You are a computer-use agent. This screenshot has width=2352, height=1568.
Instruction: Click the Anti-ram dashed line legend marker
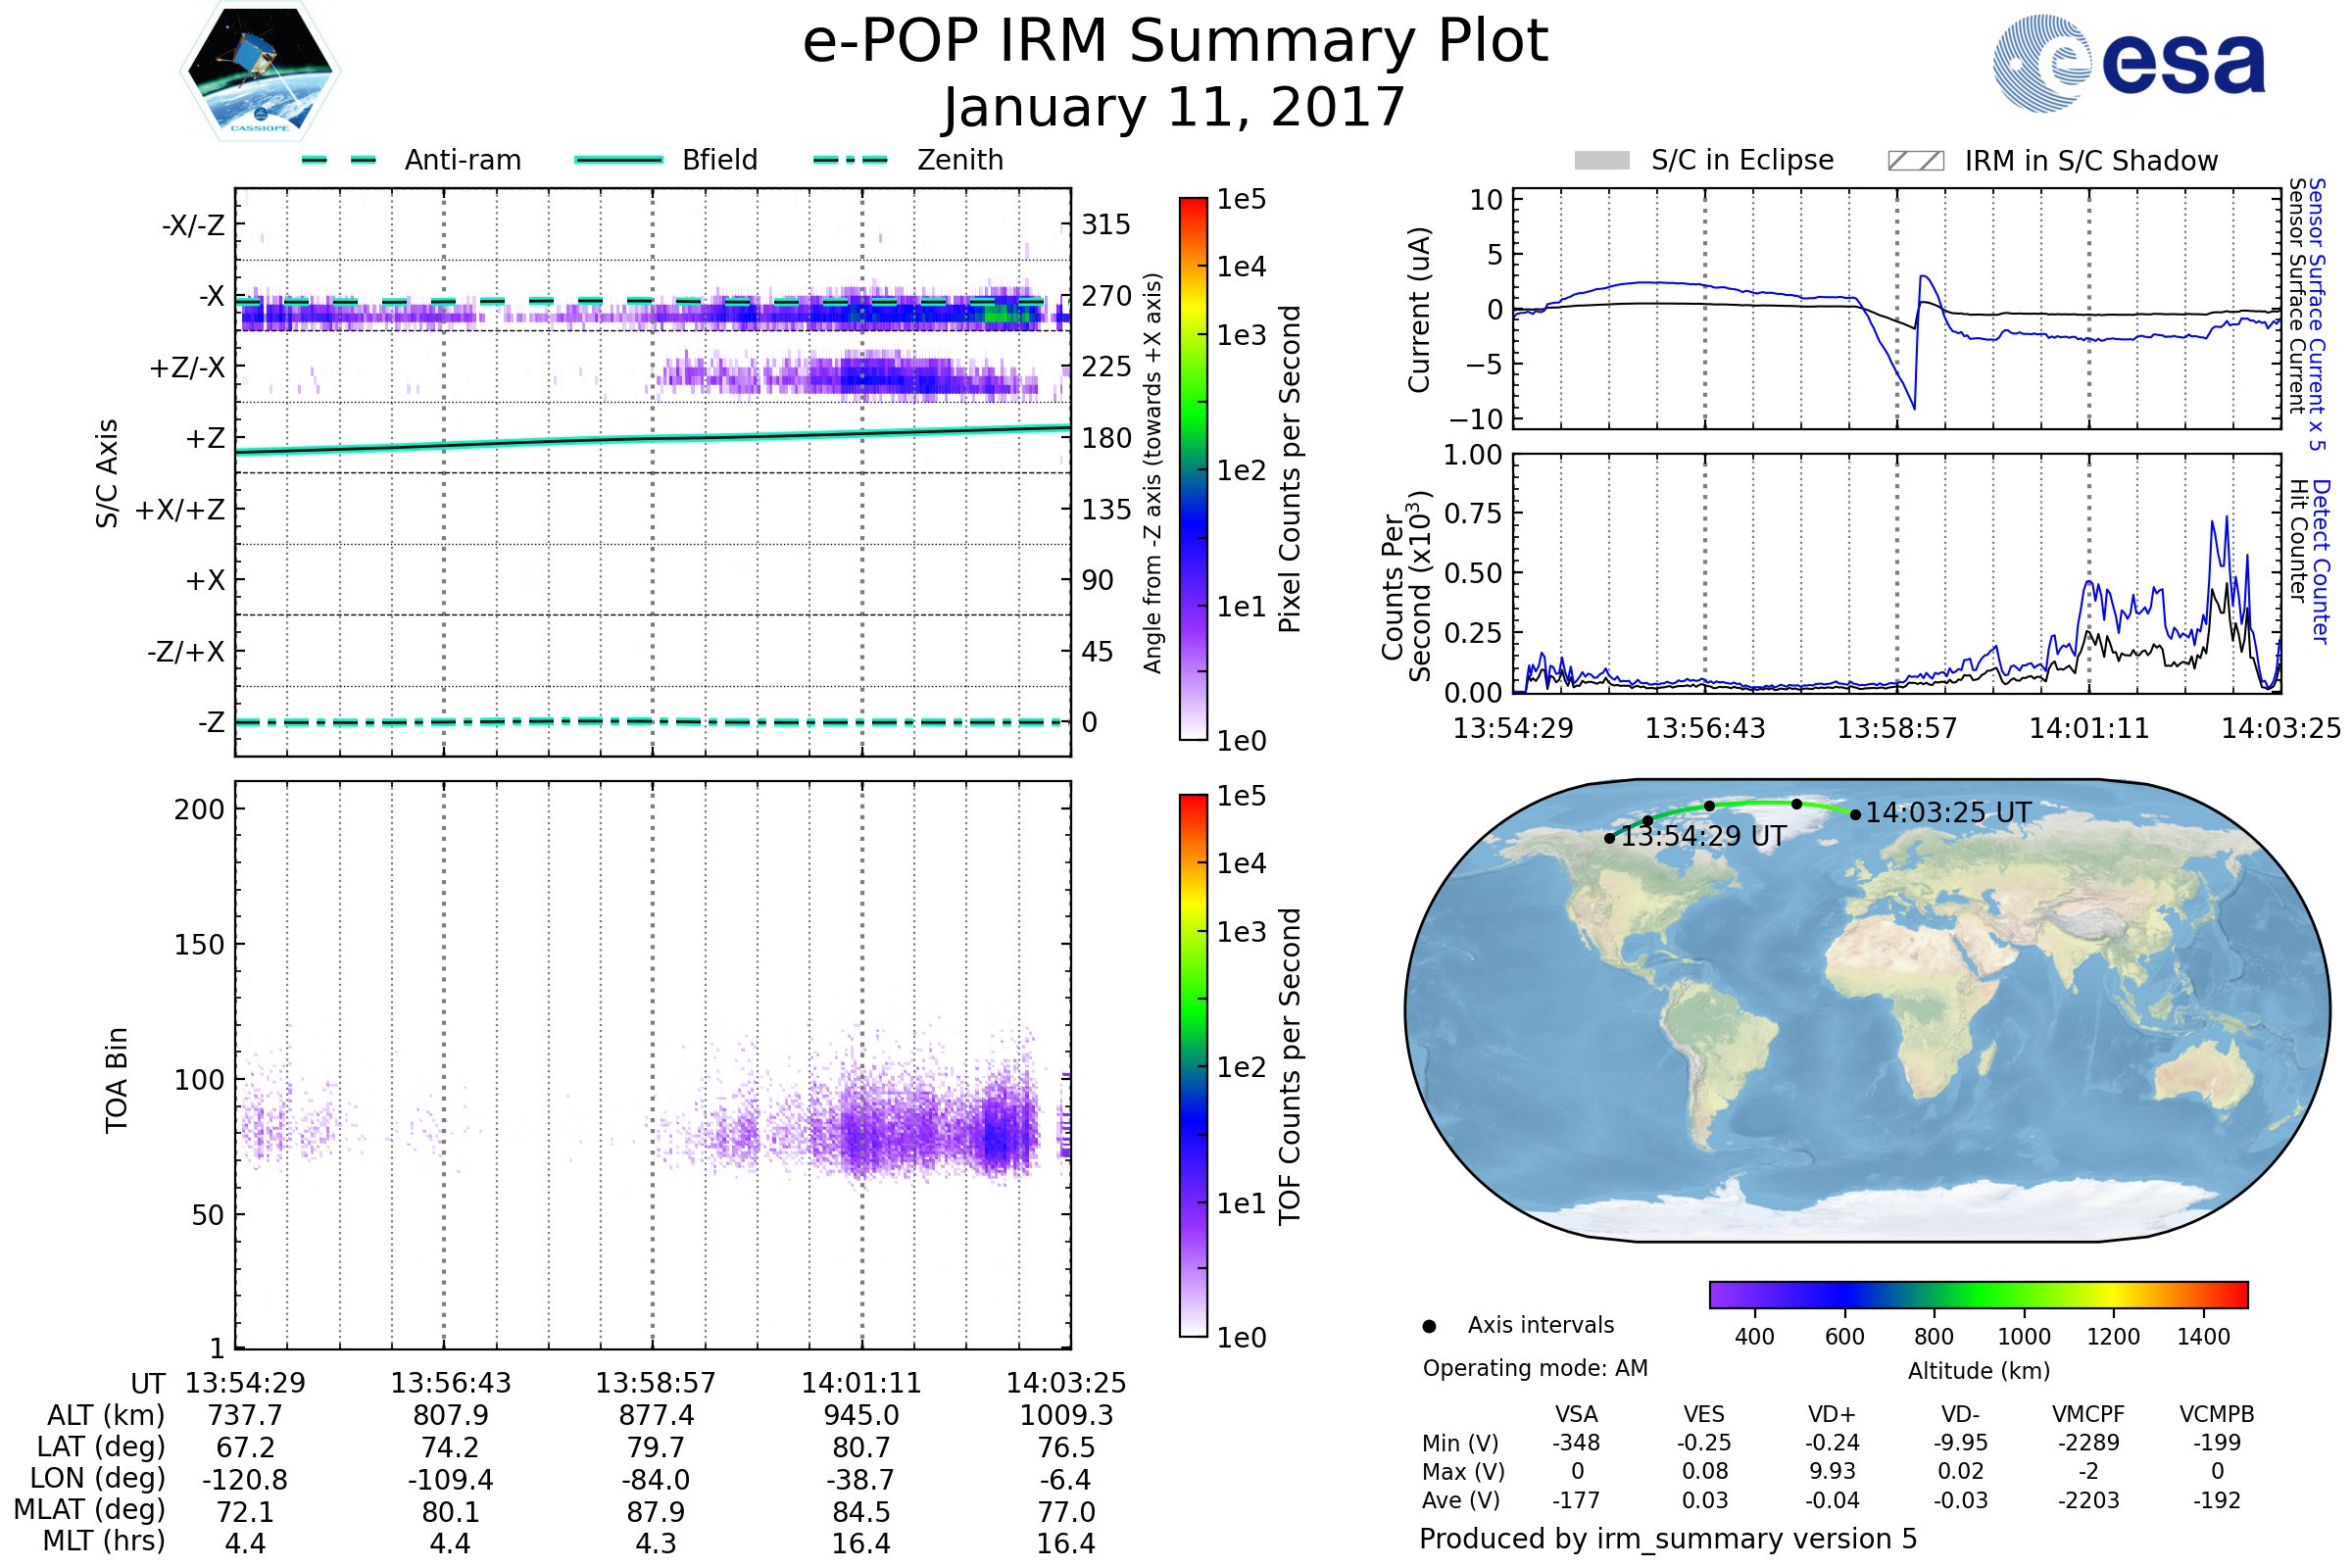click(339, 160)
